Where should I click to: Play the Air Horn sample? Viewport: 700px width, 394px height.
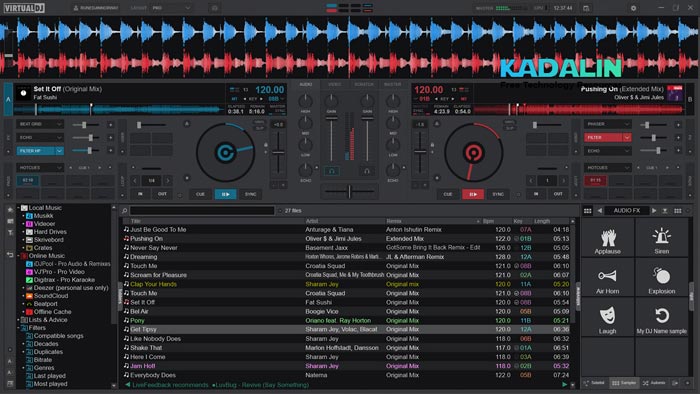coord(607,281)
